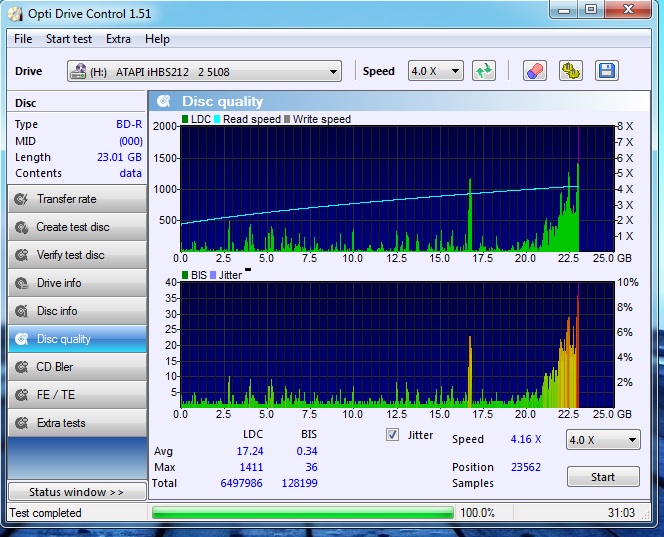This screenshot has width=664, height=537.
Task: Click the BIS Max value 36
Action: click(311, 467)
